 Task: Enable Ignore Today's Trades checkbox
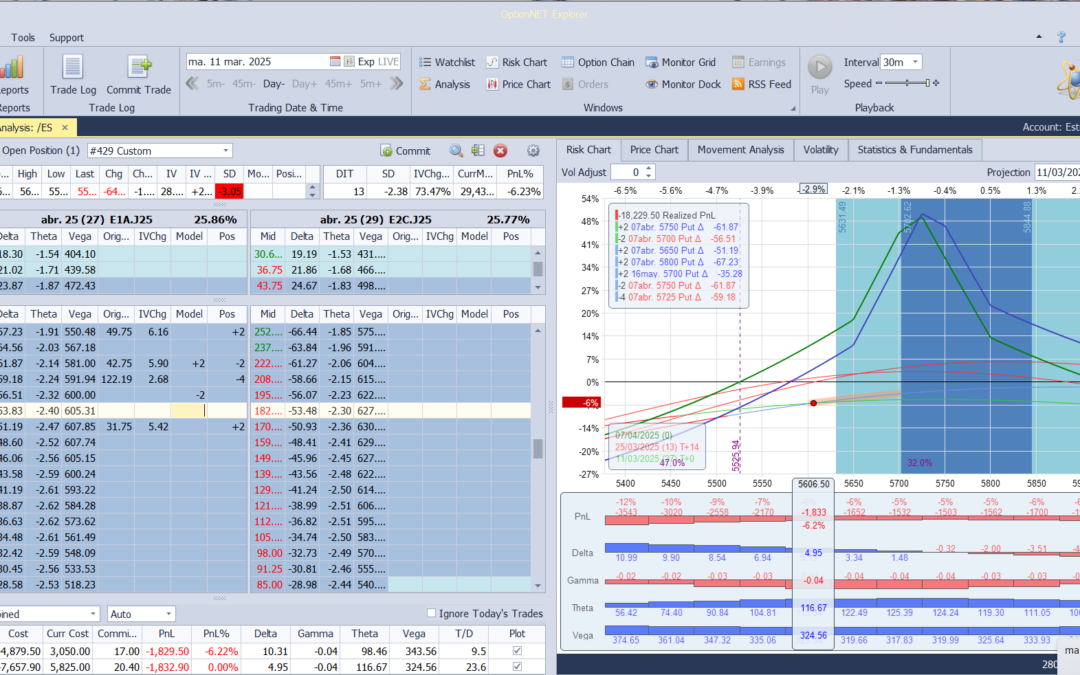(432, 613)
